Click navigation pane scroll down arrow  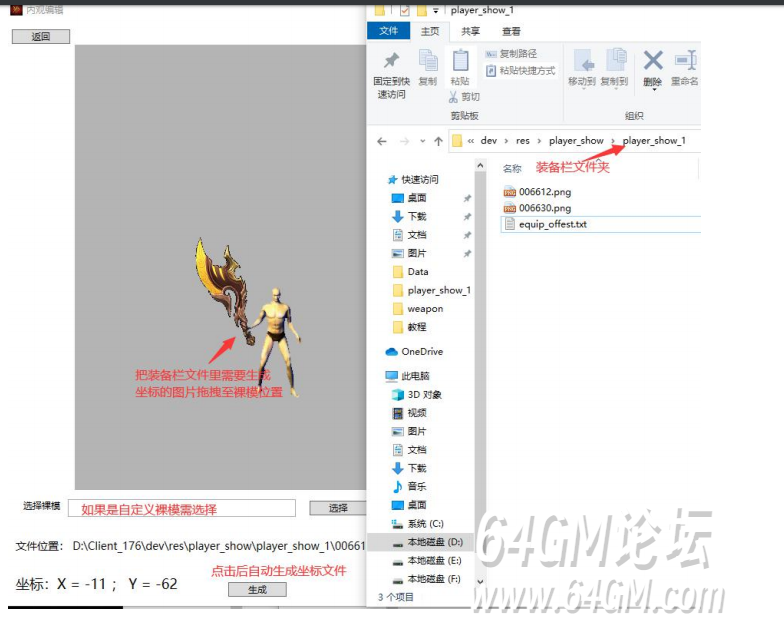tap(480, 582)
